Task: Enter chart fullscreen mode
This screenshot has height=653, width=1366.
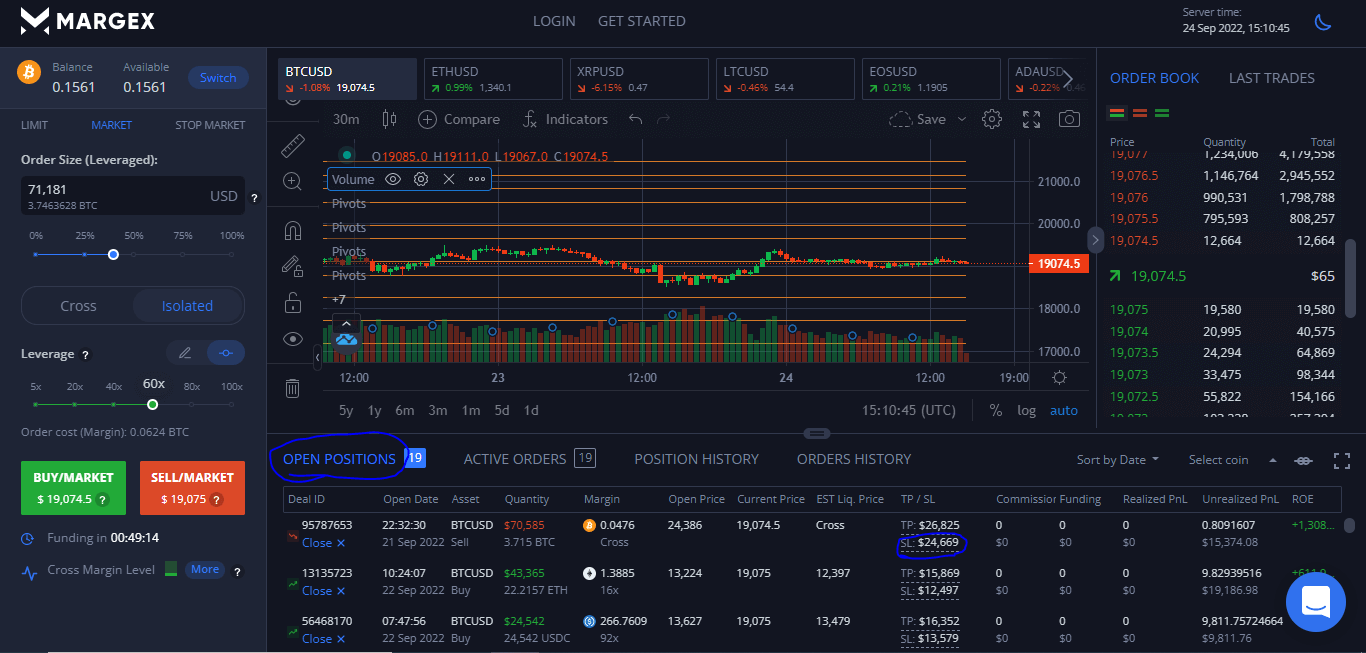Action: [x=1031, y=119]
